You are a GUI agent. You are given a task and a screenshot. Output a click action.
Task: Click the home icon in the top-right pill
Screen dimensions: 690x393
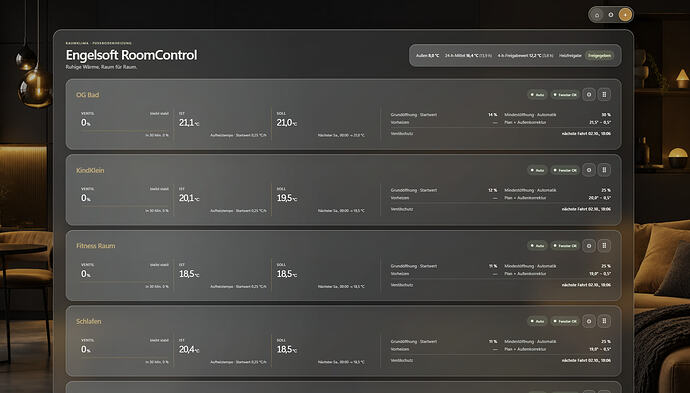coord(597,15)
